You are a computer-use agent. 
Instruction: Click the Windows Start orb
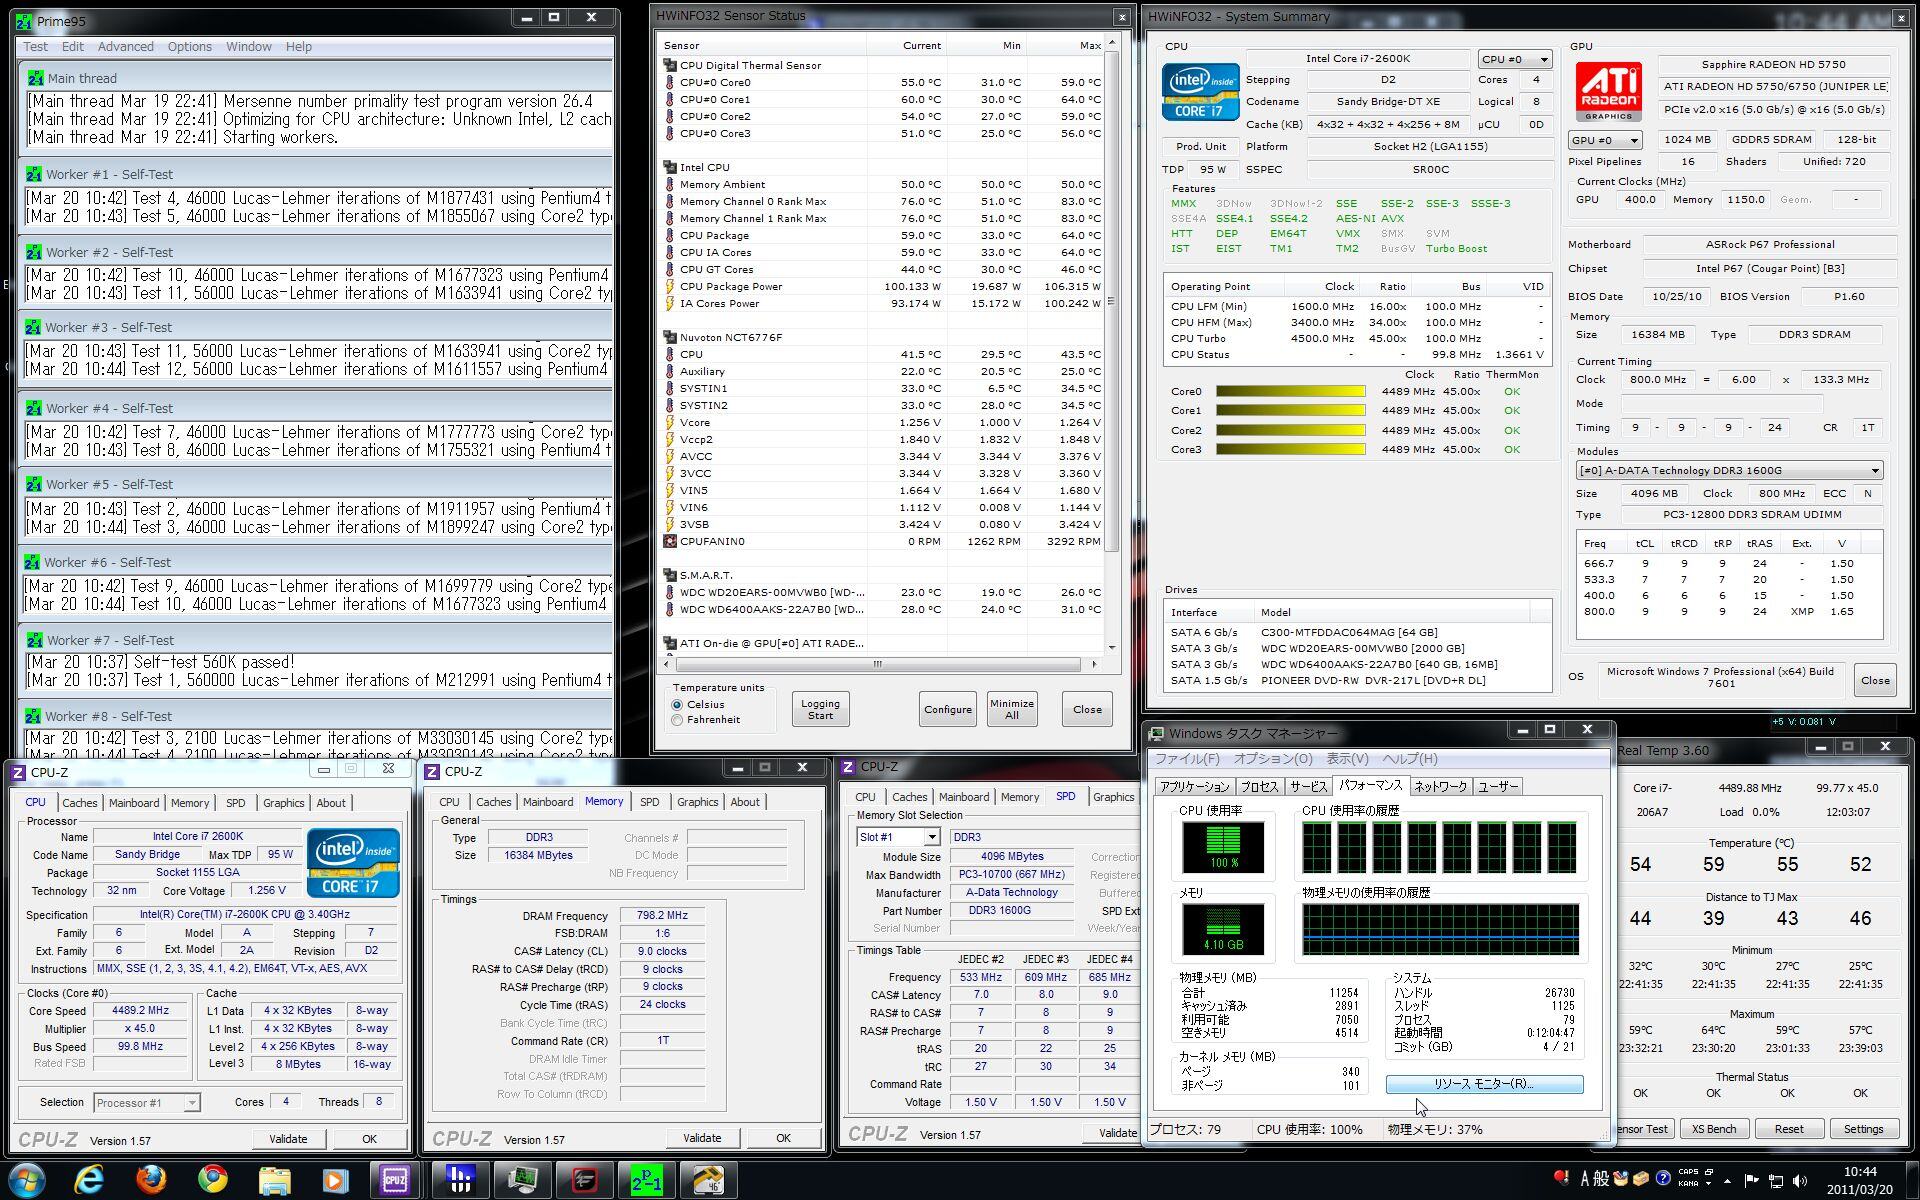point(27,1180)
